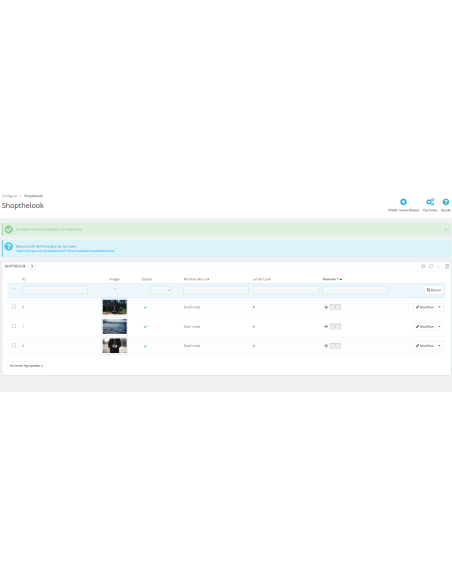Screen dimensions: 452x584
Task: Click the Añadir nuevo bloque plus icon
Action: tap(403, 202)
